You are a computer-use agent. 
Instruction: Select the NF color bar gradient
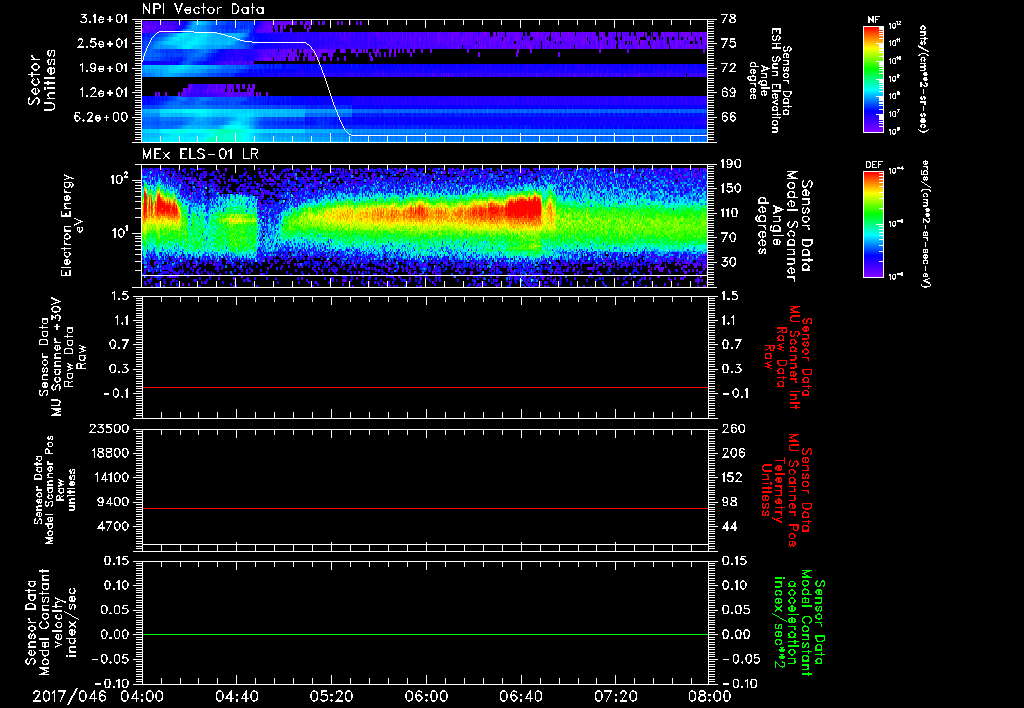coord(874,78)
